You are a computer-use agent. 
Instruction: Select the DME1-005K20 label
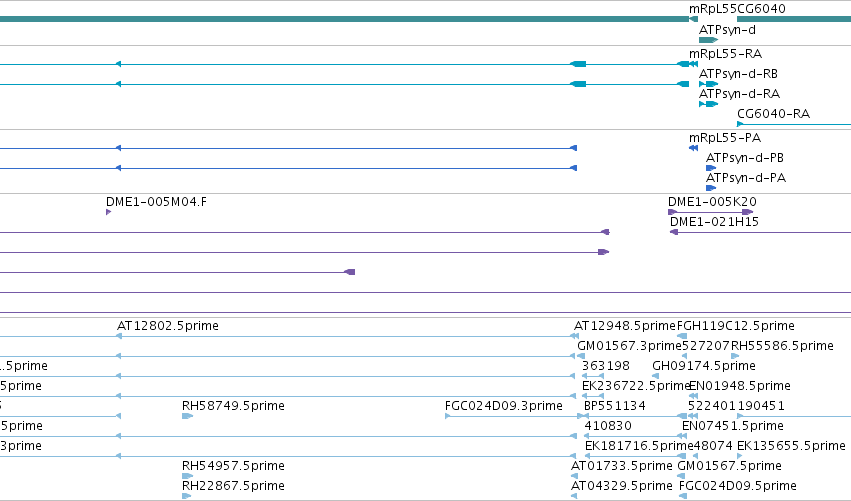pos(712,202)
